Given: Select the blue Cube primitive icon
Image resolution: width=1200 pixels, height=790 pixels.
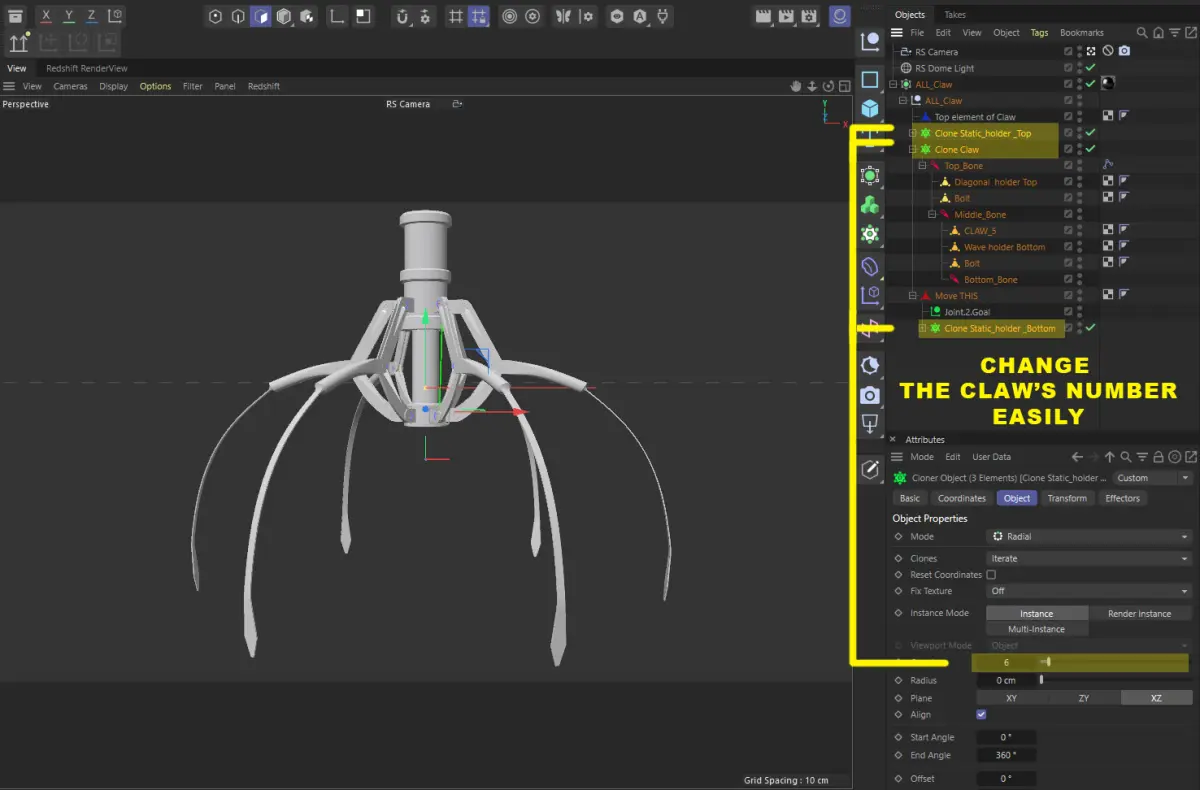Looking at the screenshot, I should click(x=870, y=108).
